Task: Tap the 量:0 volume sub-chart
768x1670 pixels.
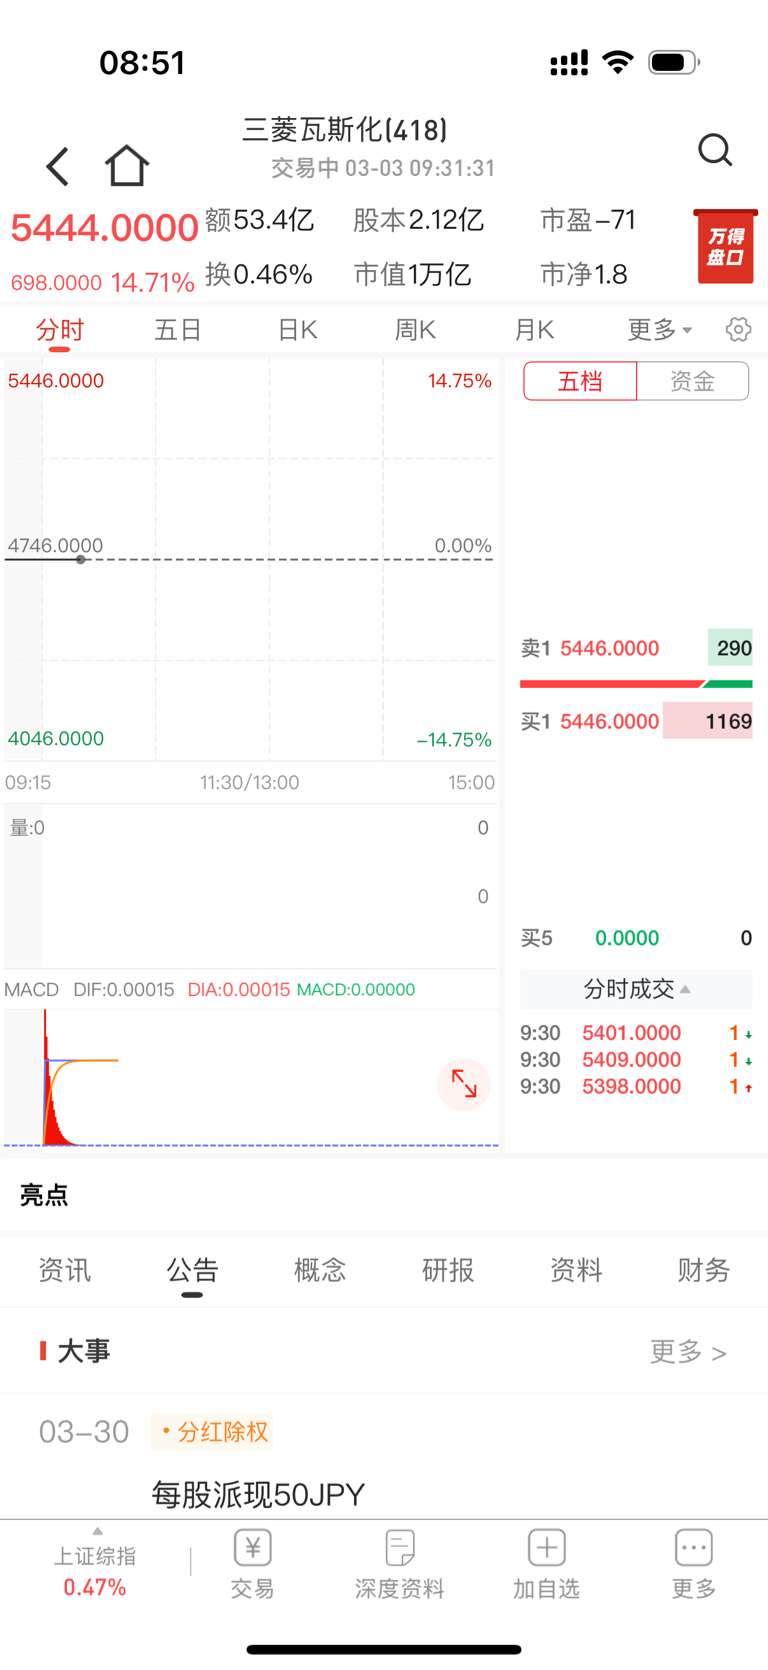Action: tap(250, 886)
